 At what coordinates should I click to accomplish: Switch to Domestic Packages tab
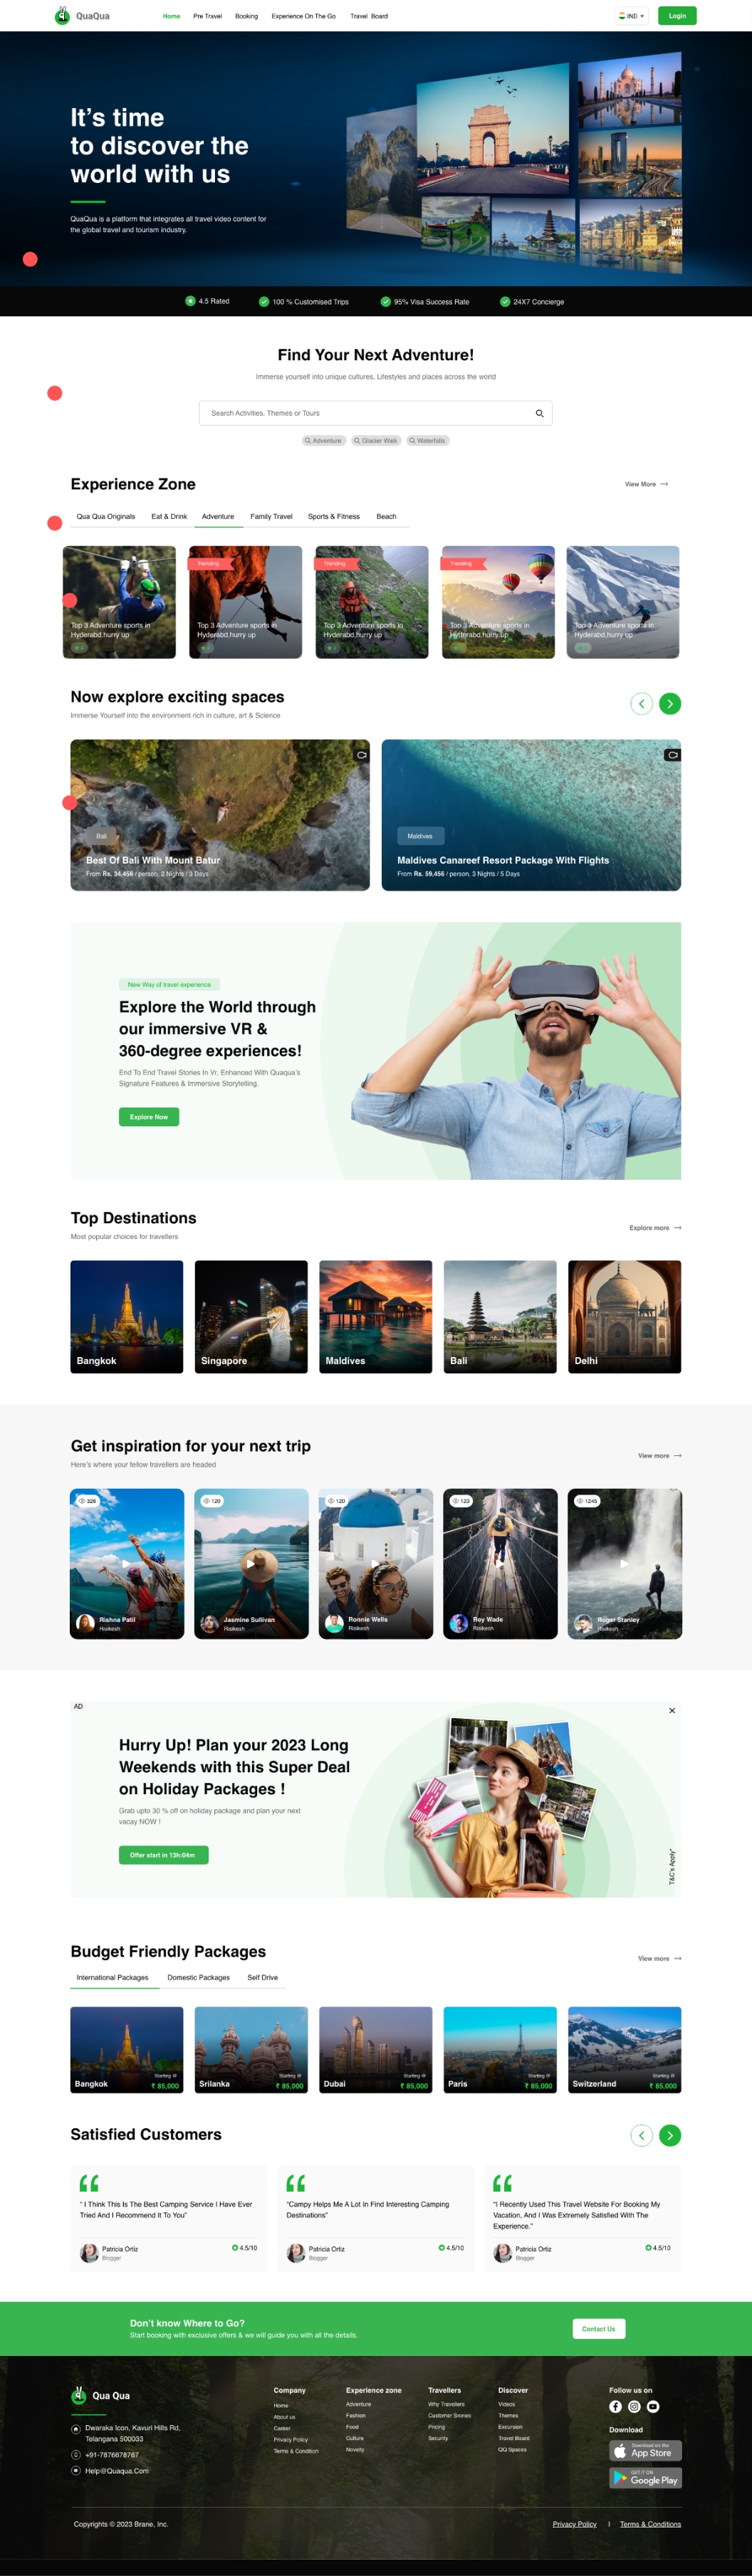[198, 1977]
